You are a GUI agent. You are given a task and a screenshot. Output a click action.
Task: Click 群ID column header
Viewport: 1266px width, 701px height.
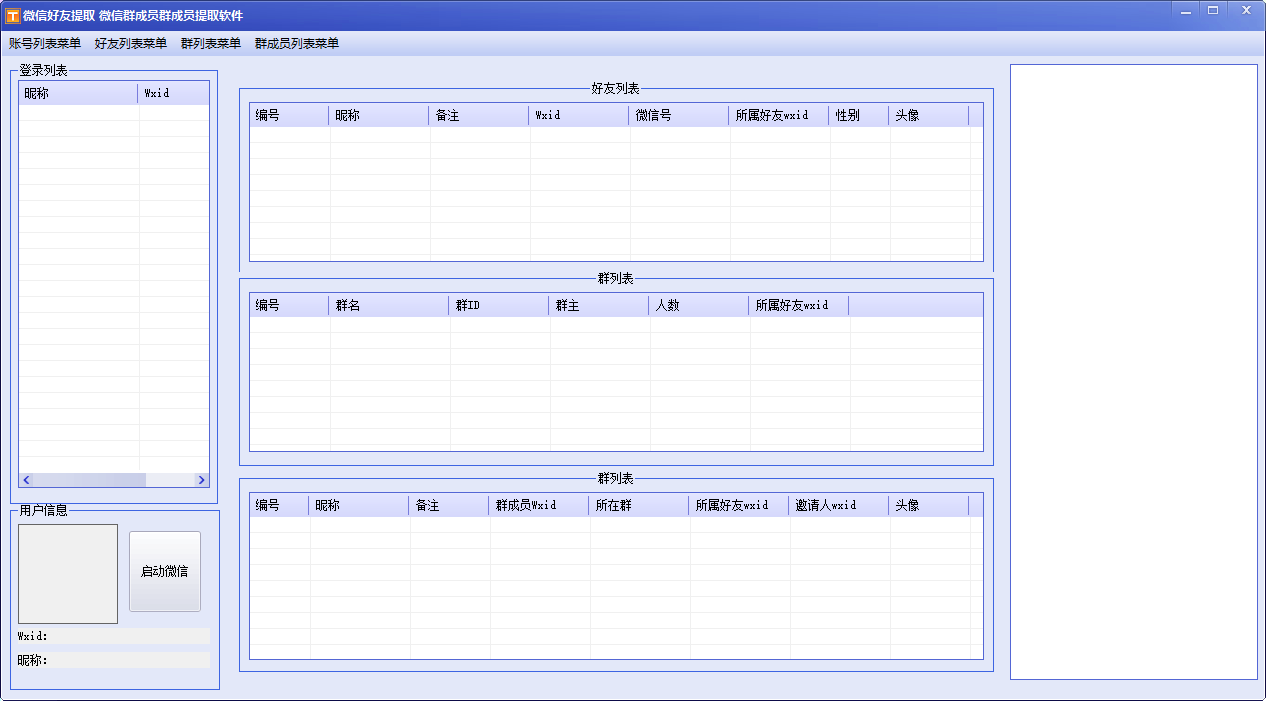point(499,305)
